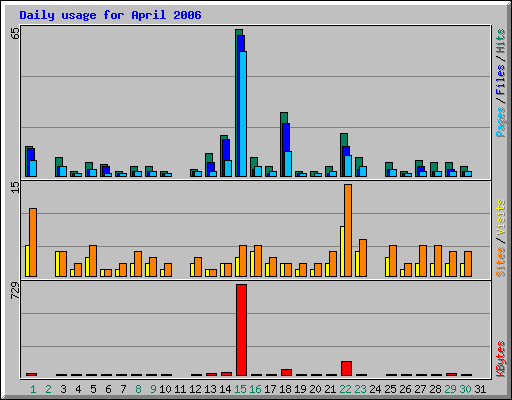Select the yellow Sites bar for day 16
This screenshot has height=400, width=512.
252,264
